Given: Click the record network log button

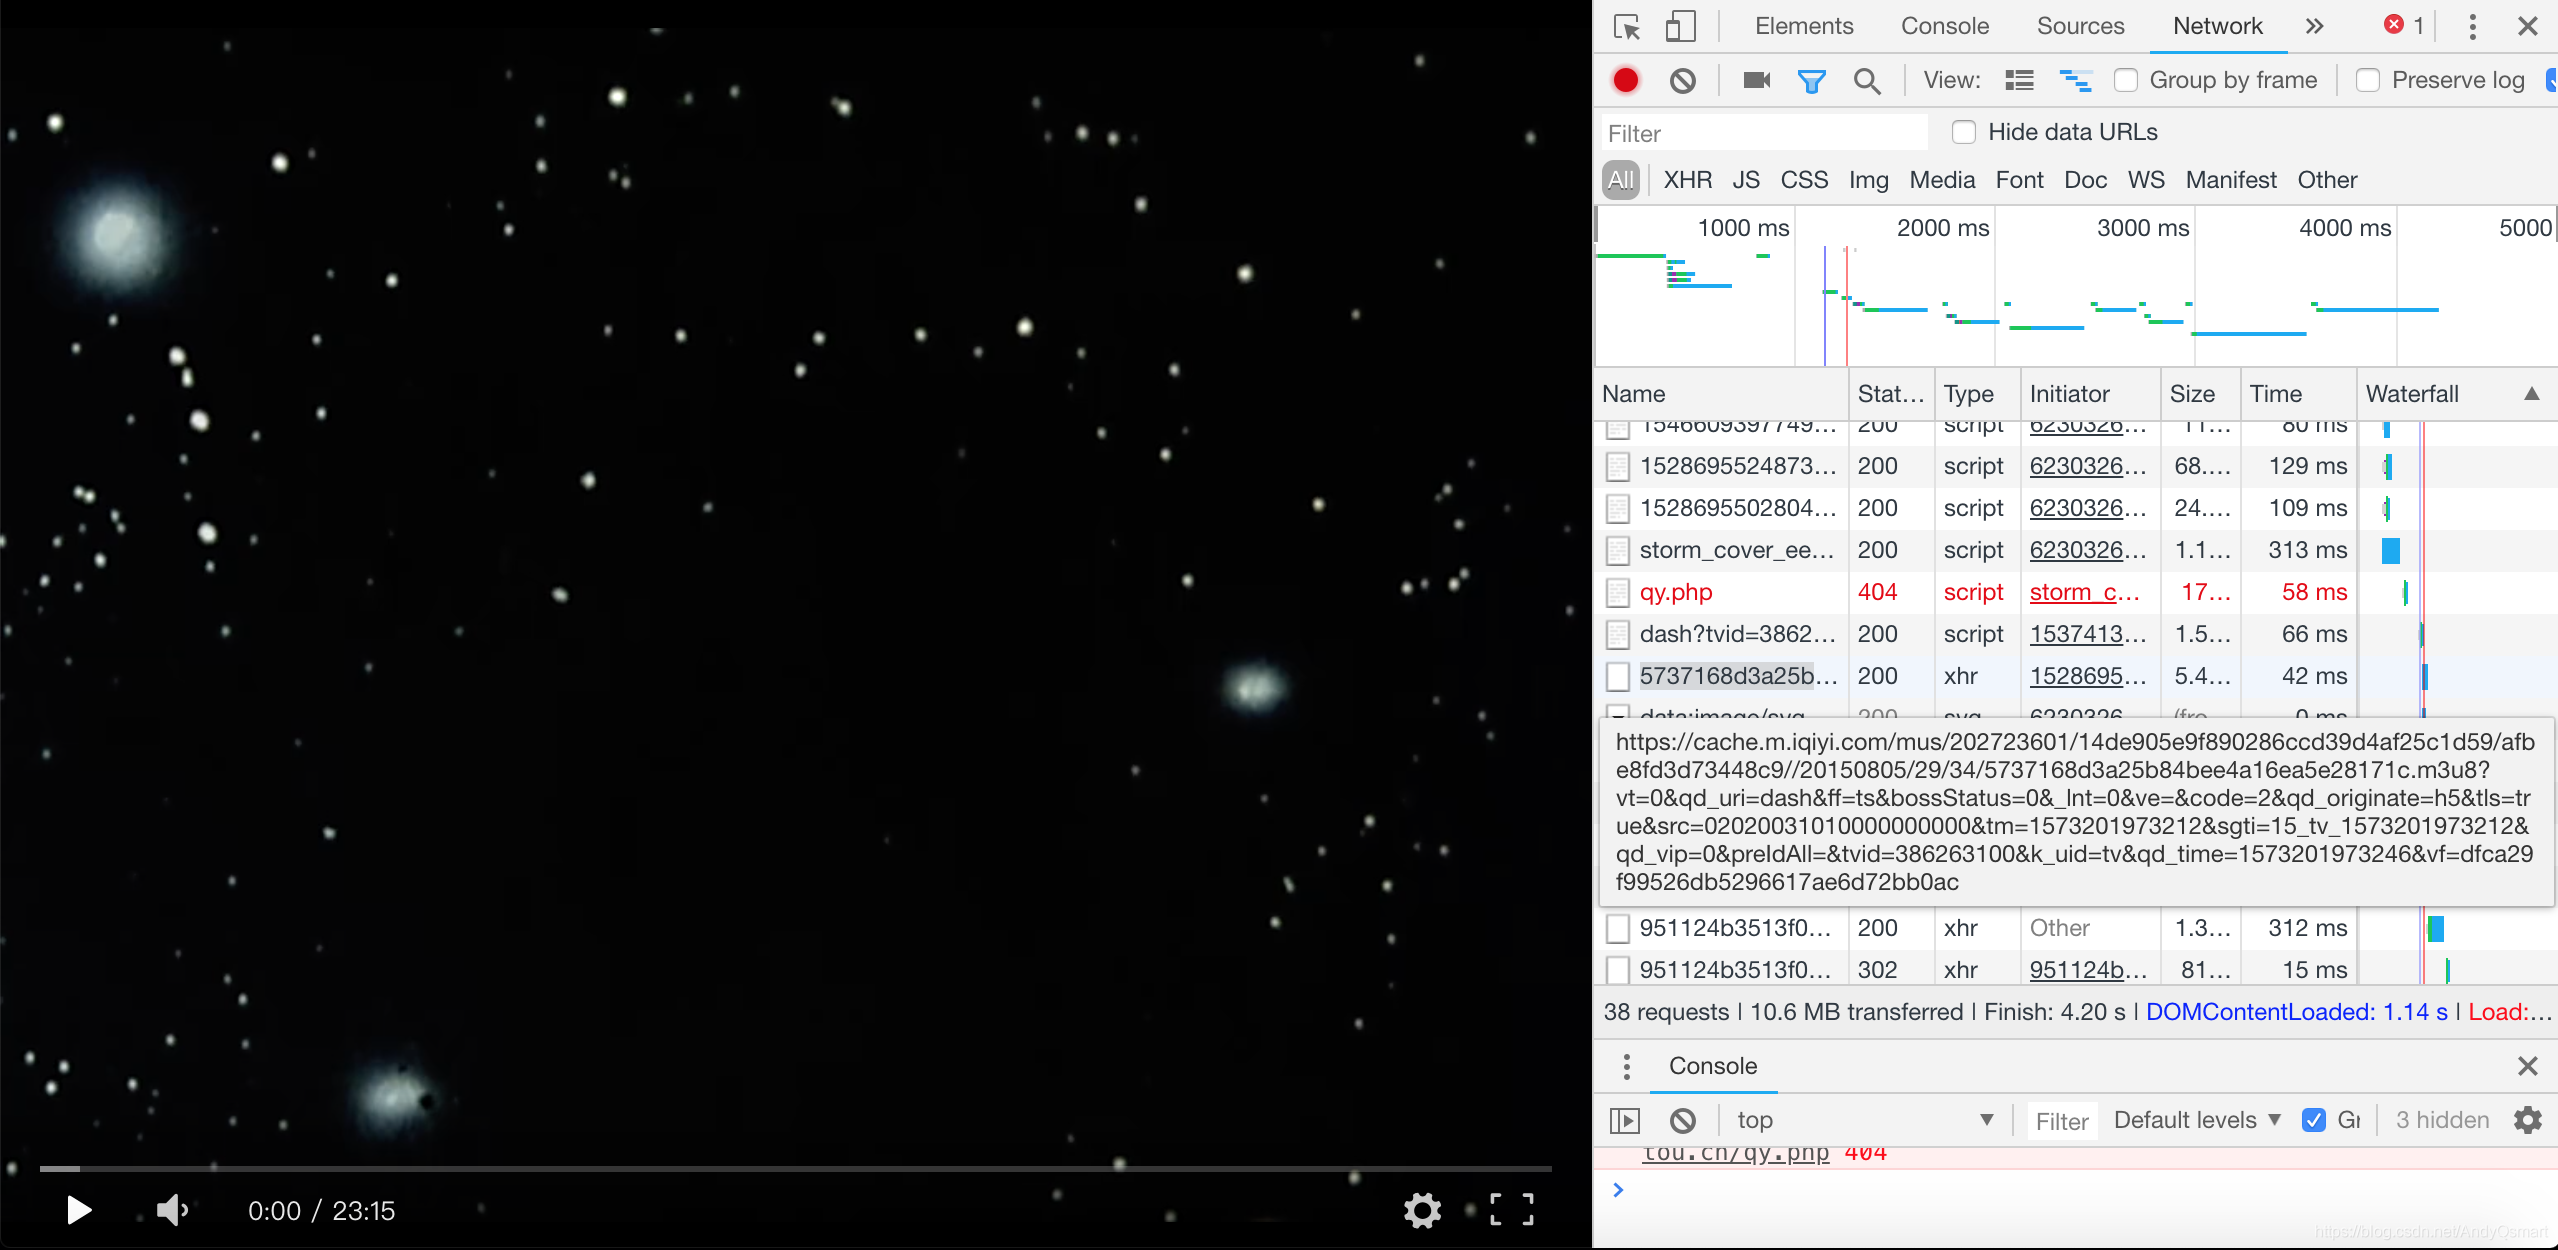Looking at the screenshot, I should click(x=1626, y=80).
